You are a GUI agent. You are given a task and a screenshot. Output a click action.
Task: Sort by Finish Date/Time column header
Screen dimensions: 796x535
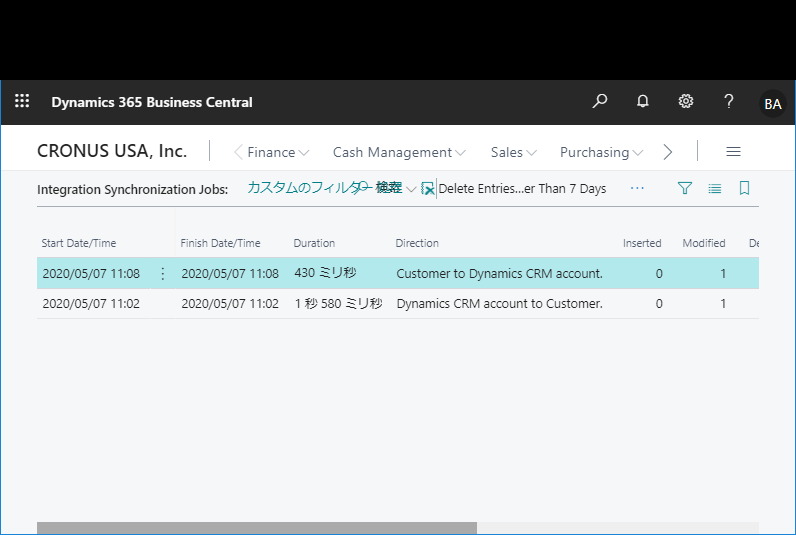point(220,243)
